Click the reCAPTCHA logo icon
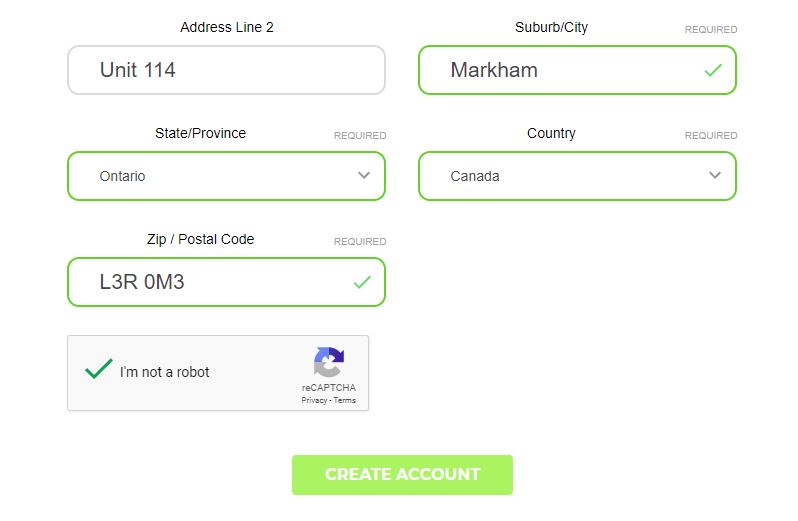The image size is (798, 521). click(328, 362)
